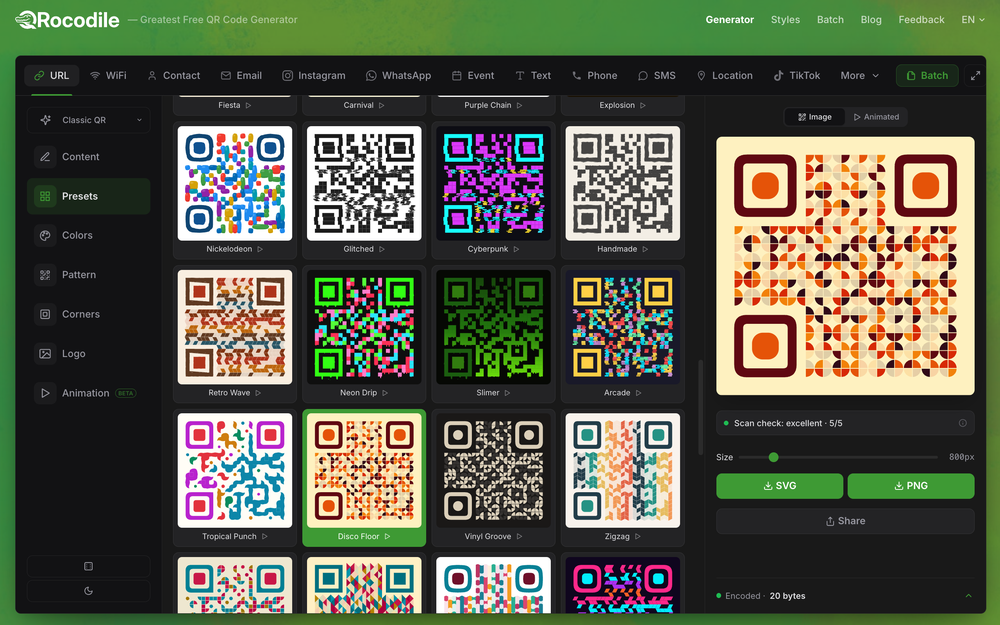The image size is (1000, 625).
Task: Play animation preview for Neon Drip preset
Action: coord(385,393)
